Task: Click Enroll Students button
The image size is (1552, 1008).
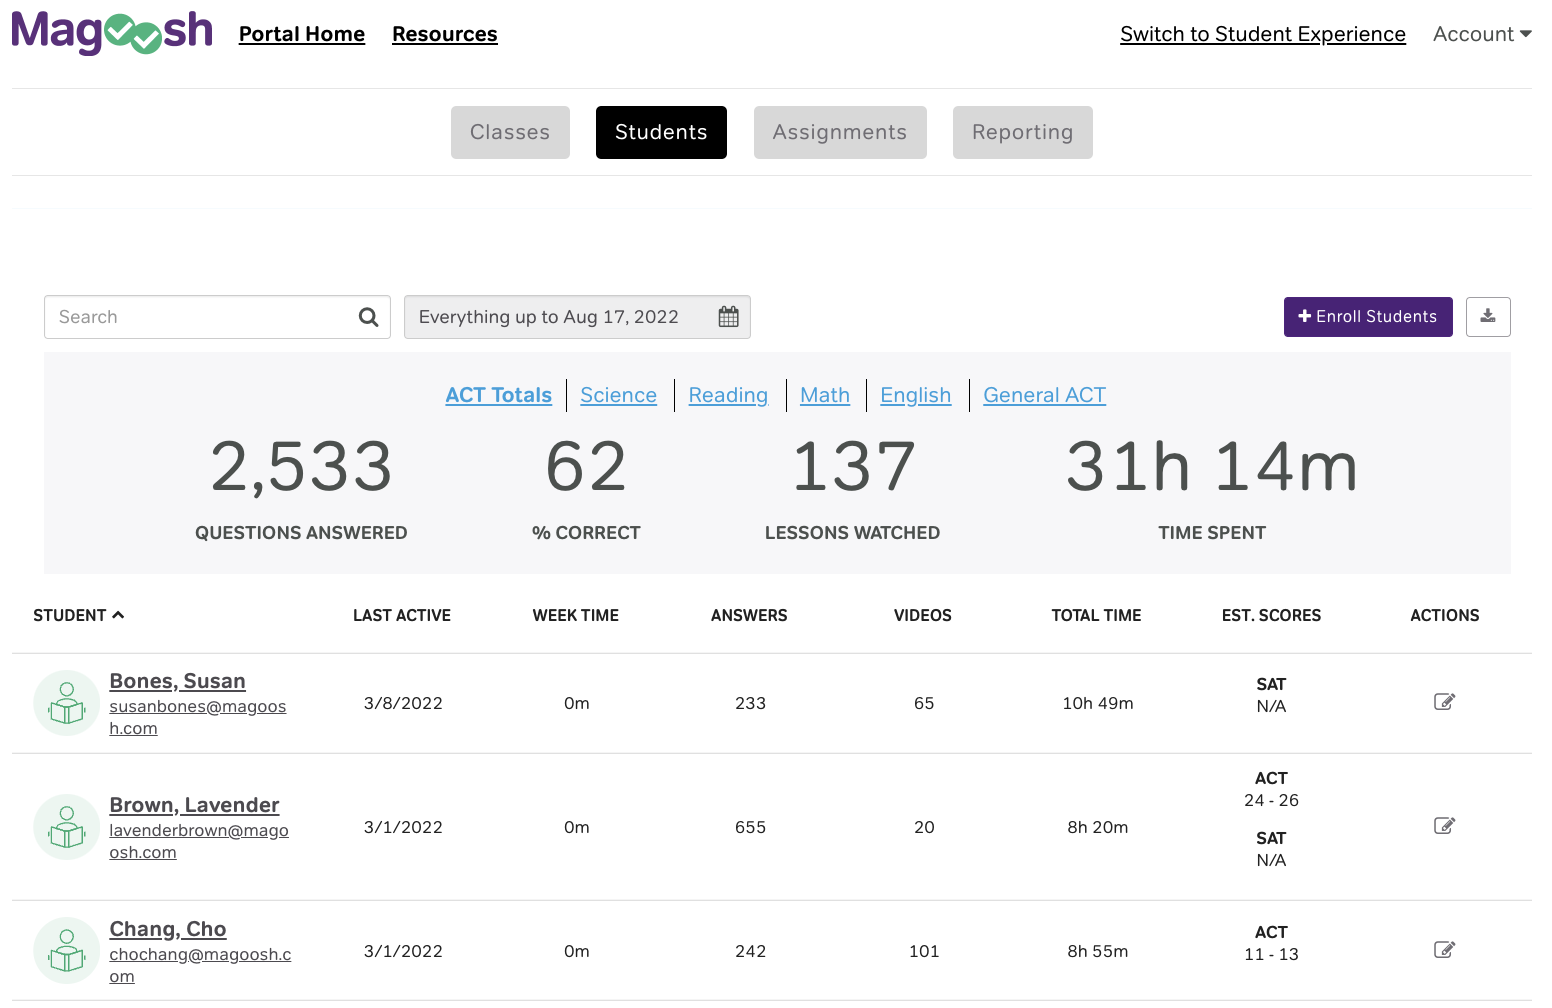Action: point(1368,317)
